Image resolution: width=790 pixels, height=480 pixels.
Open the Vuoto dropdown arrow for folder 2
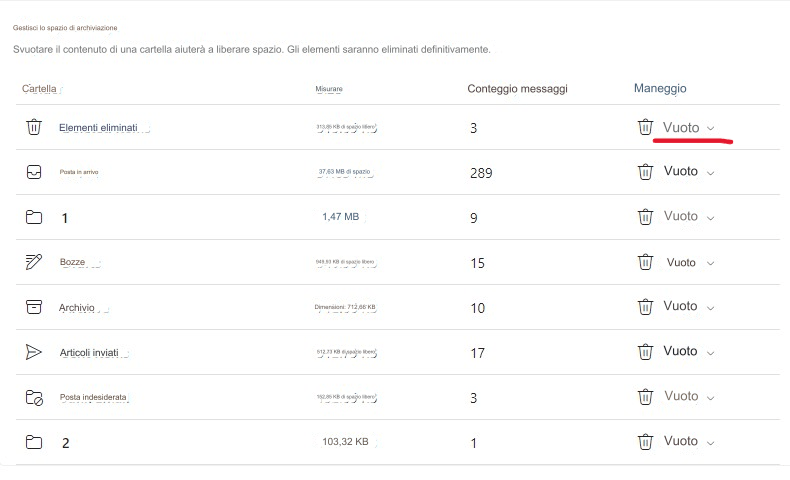(710, 443)
